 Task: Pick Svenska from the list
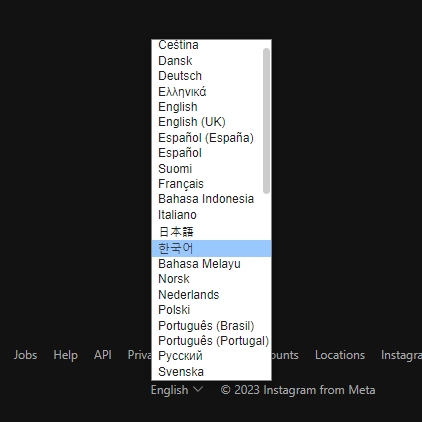tap(211, 372)
